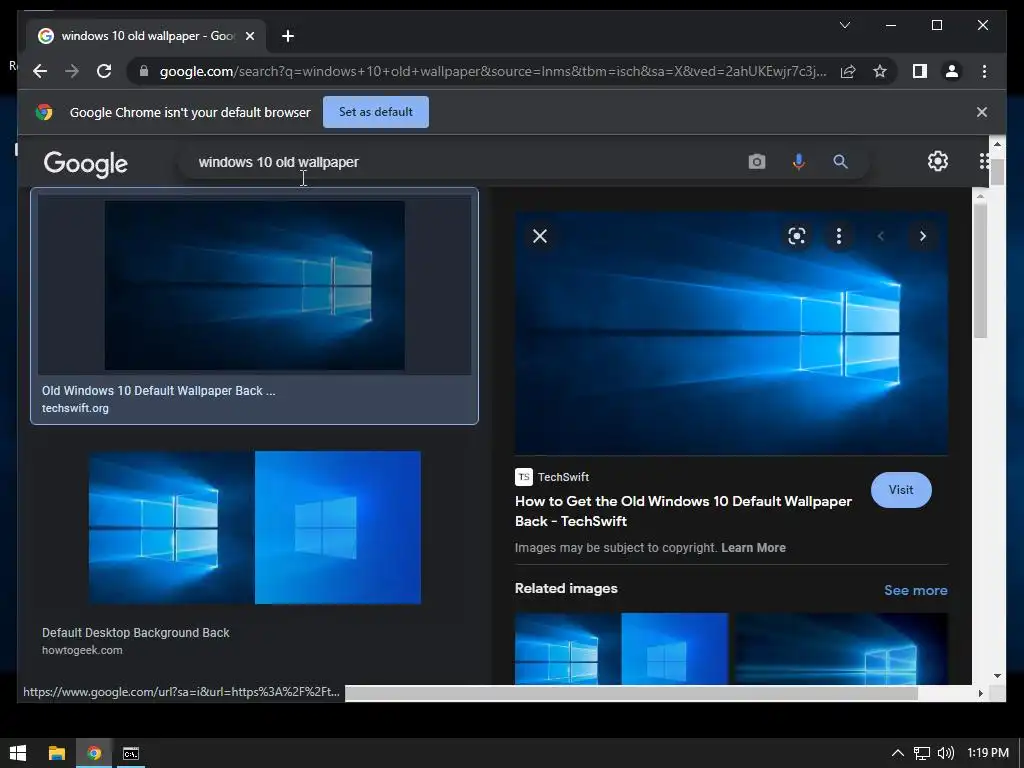This screenshot has height=768, width=1024.
Task: Open second related image thumbnail
Action: tap(842, 648)
